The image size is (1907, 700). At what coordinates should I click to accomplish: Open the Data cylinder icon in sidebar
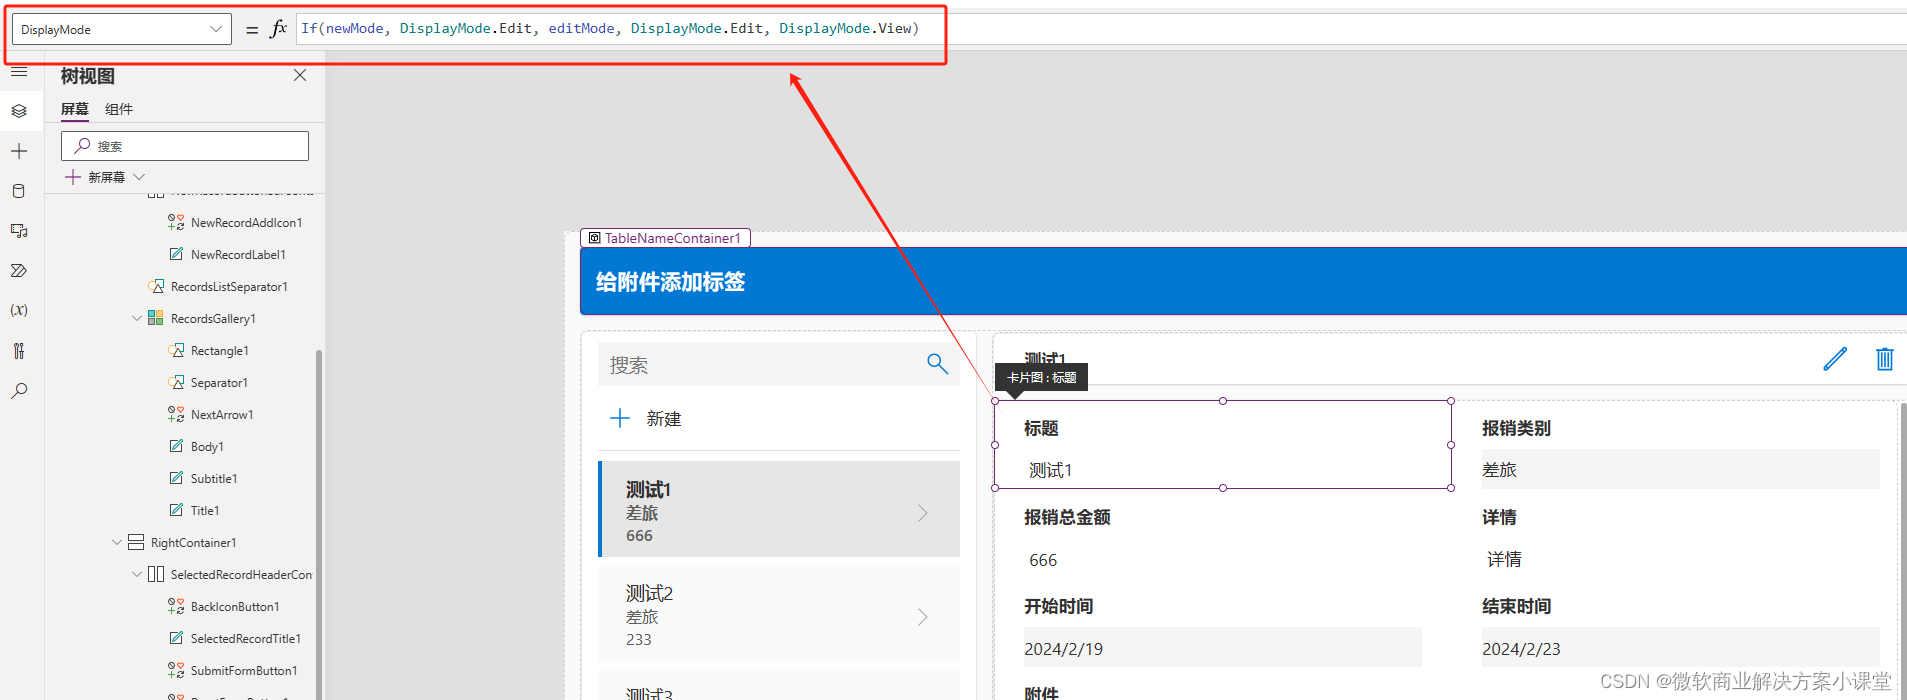click(x=19, y=191)
